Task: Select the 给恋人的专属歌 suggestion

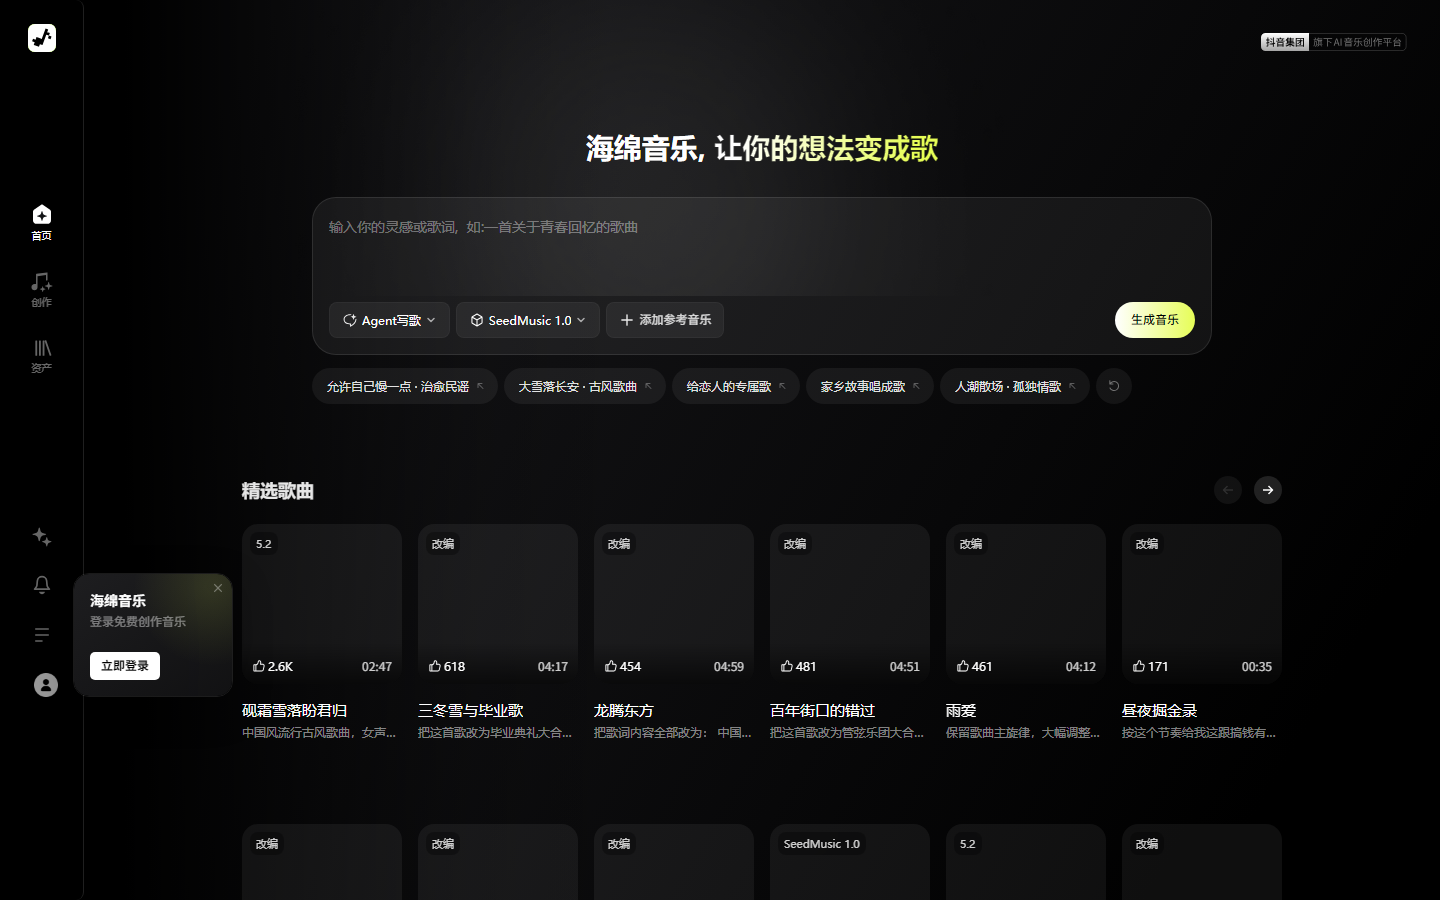Action: tap(736, 386)
